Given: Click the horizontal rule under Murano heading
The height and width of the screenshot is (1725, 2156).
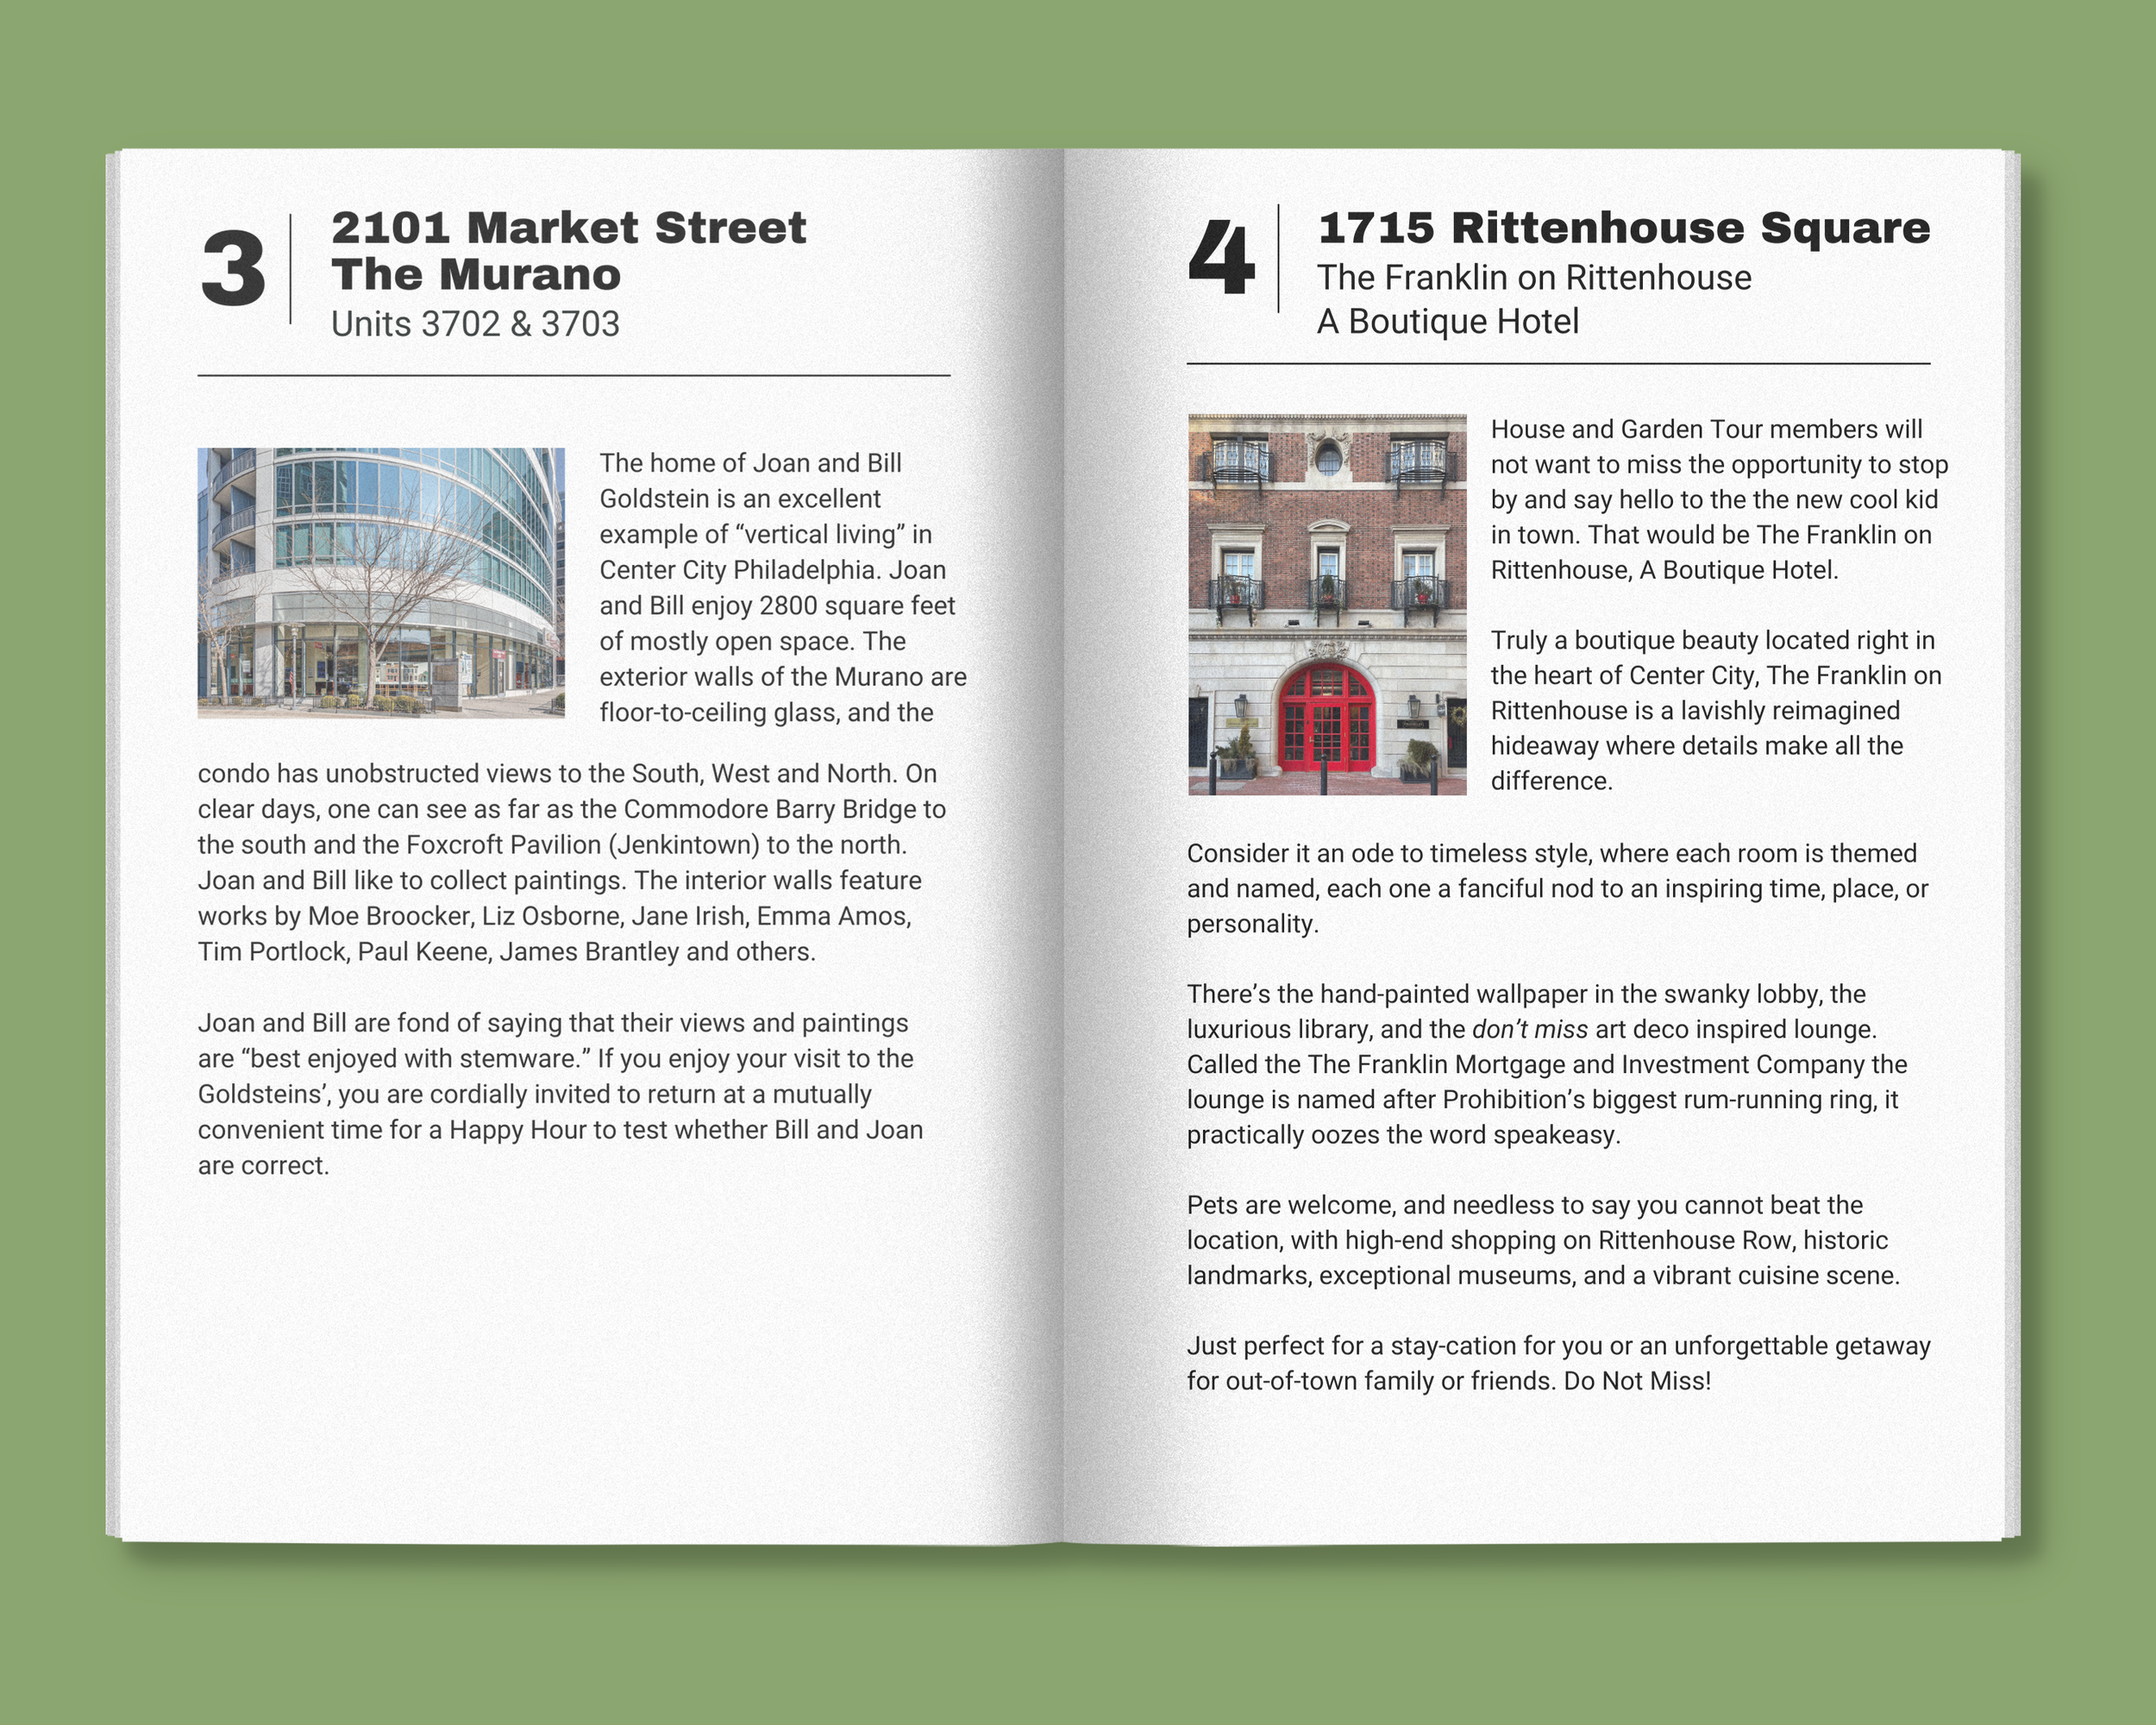Looking at the screenshot, I should (x=573, y=376).
